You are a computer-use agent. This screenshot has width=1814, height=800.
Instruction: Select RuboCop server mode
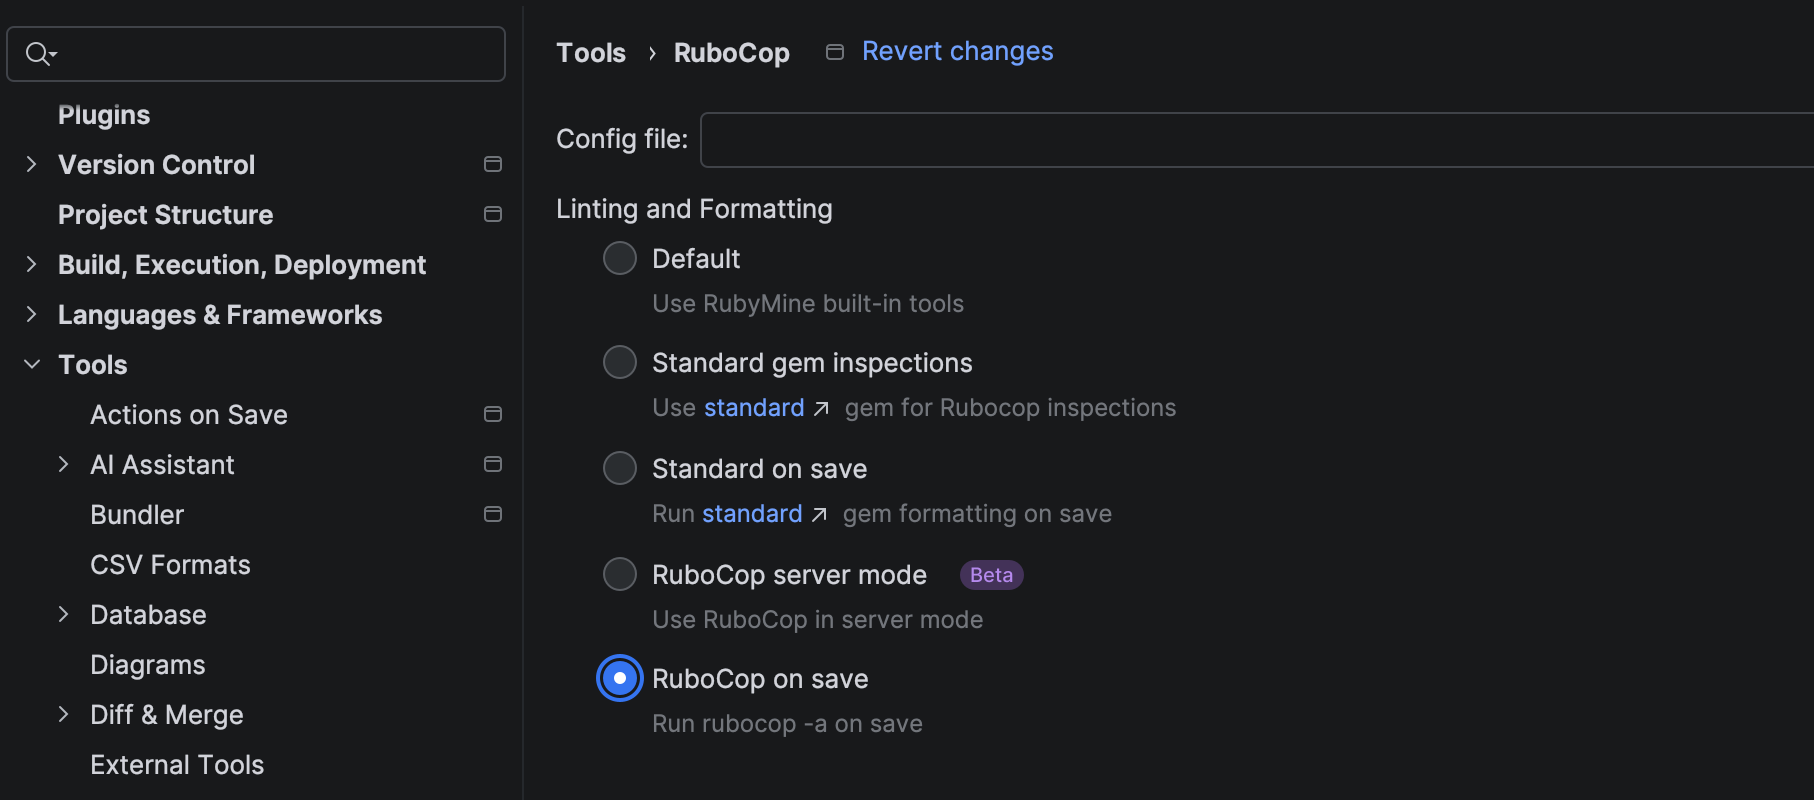point(619,573)
